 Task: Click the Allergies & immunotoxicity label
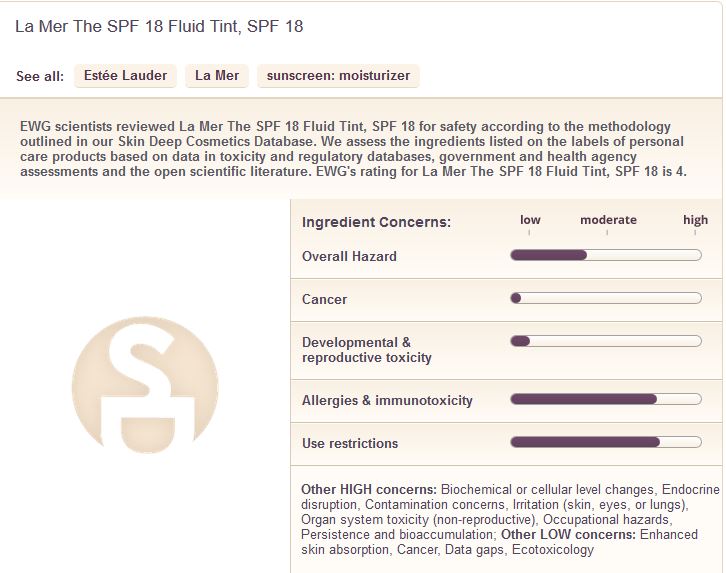pos(387,400)
